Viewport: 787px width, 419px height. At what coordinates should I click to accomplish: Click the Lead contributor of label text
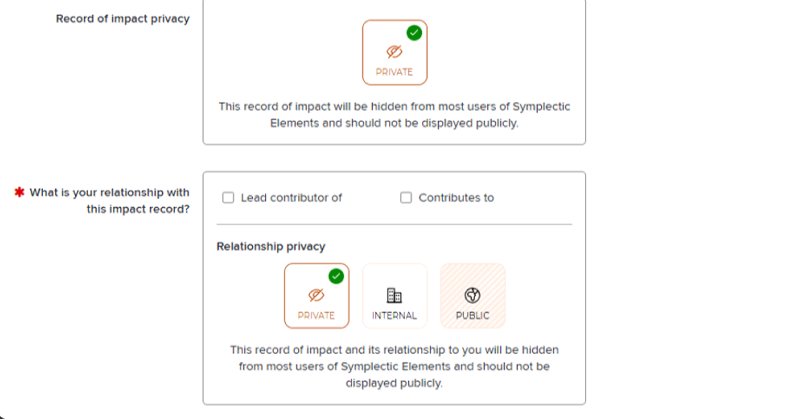point(291,198)
